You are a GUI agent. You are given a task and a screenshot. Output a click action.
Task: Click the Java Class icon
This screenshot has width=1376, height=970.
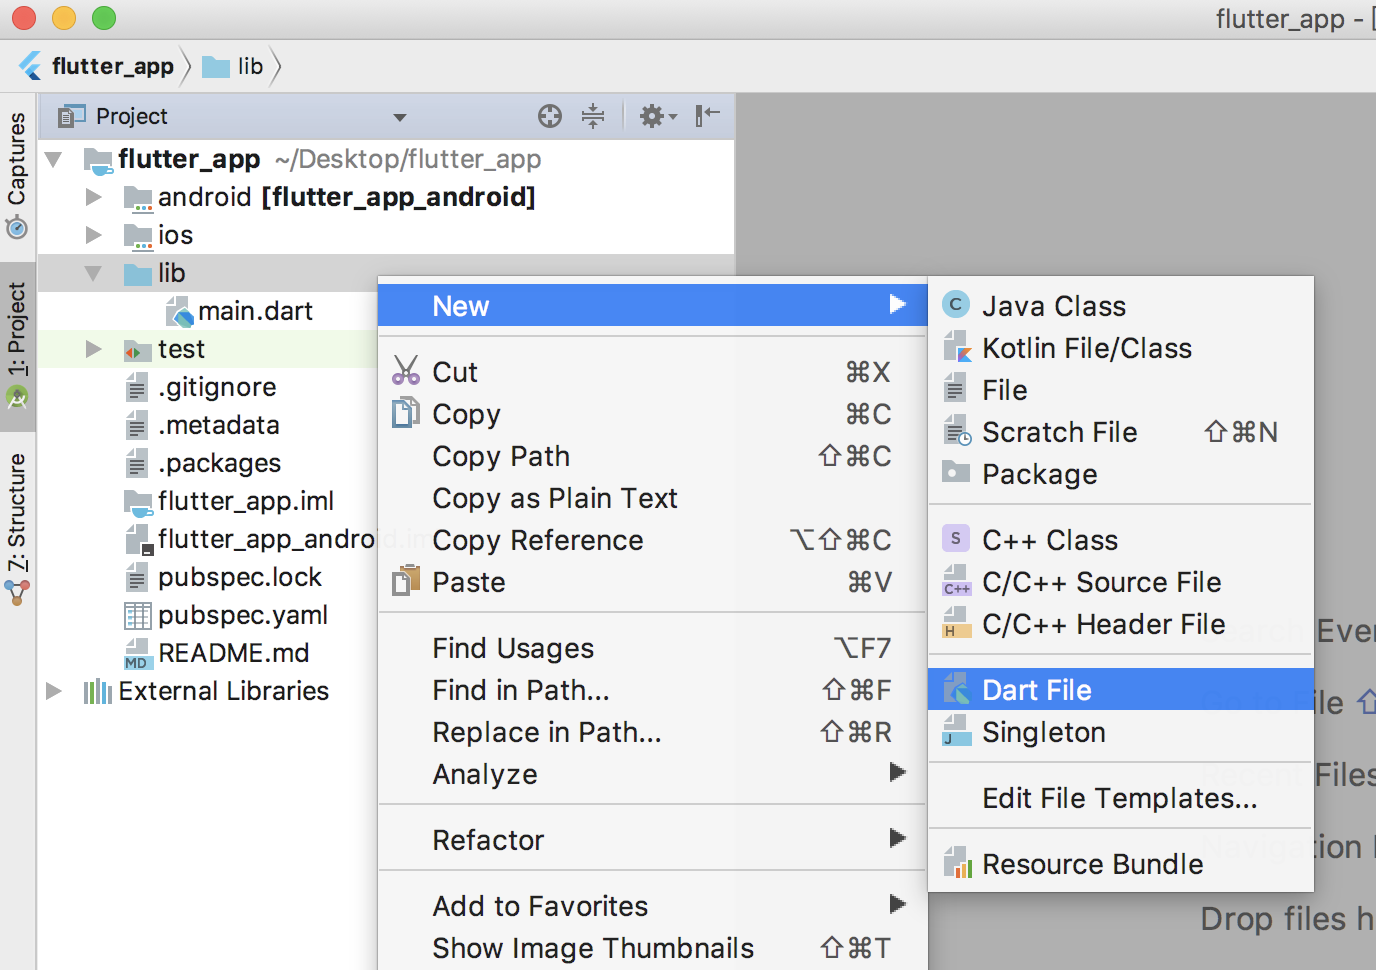(956, 304)
